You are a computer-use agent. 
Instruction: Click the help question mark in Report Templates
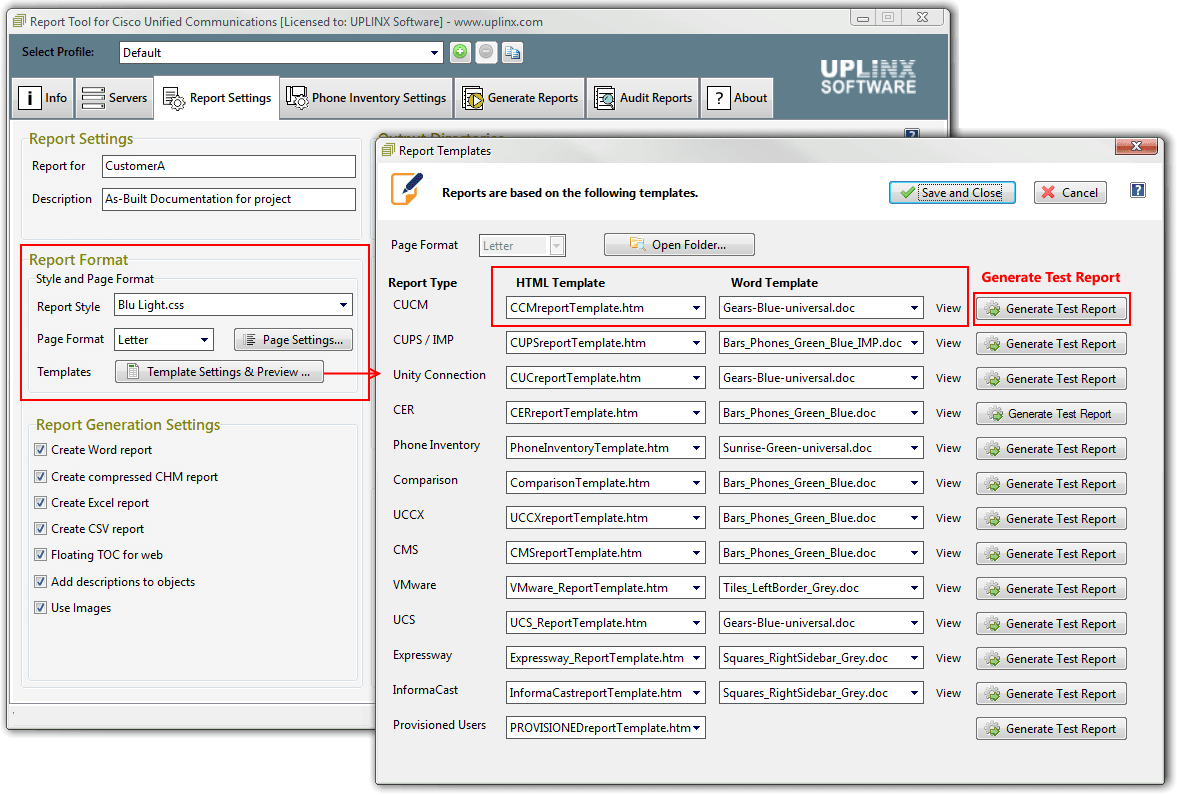1138,191
